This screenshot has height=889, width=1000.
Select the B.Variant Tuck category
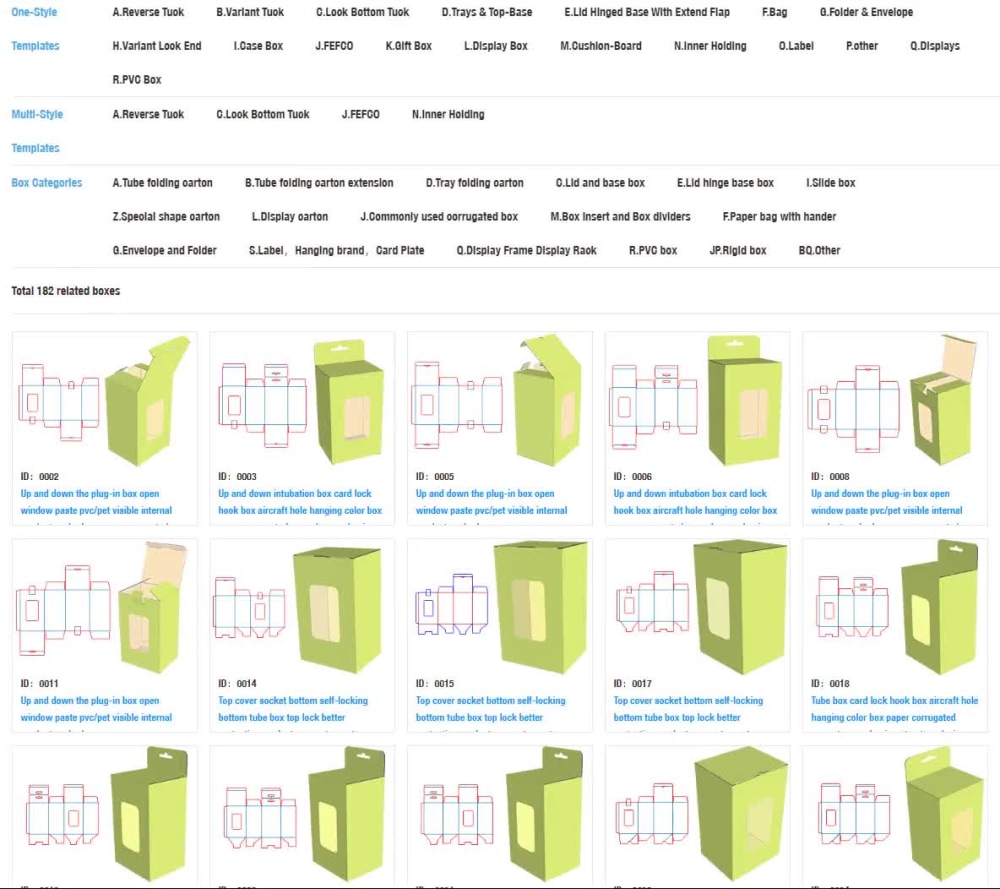tap(249, 12)
